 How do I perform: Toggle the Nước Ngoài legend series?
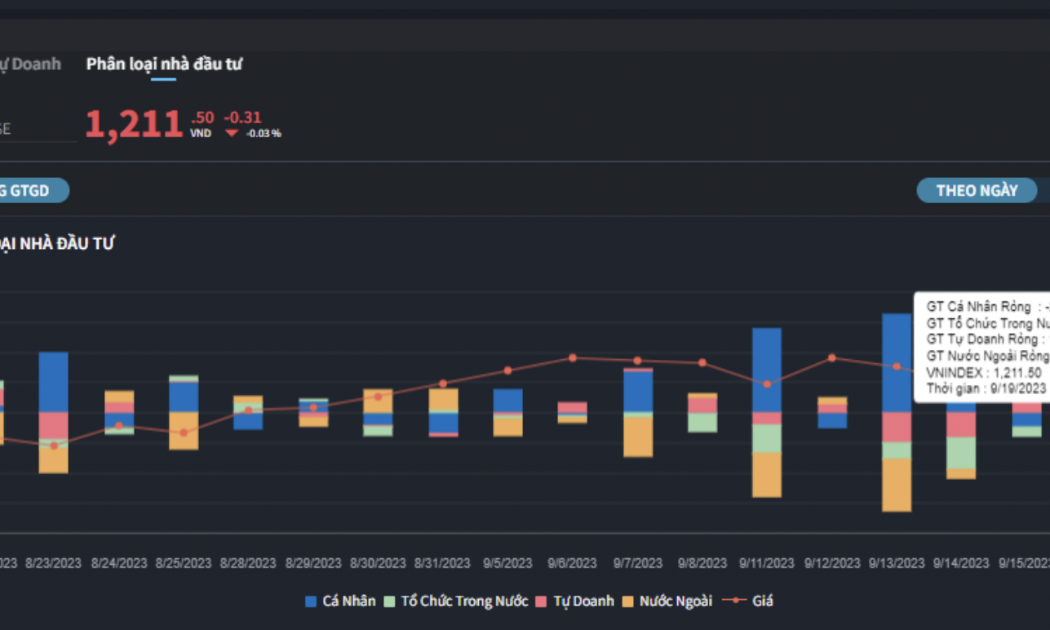pyautogui.click(x=668, y=601)
